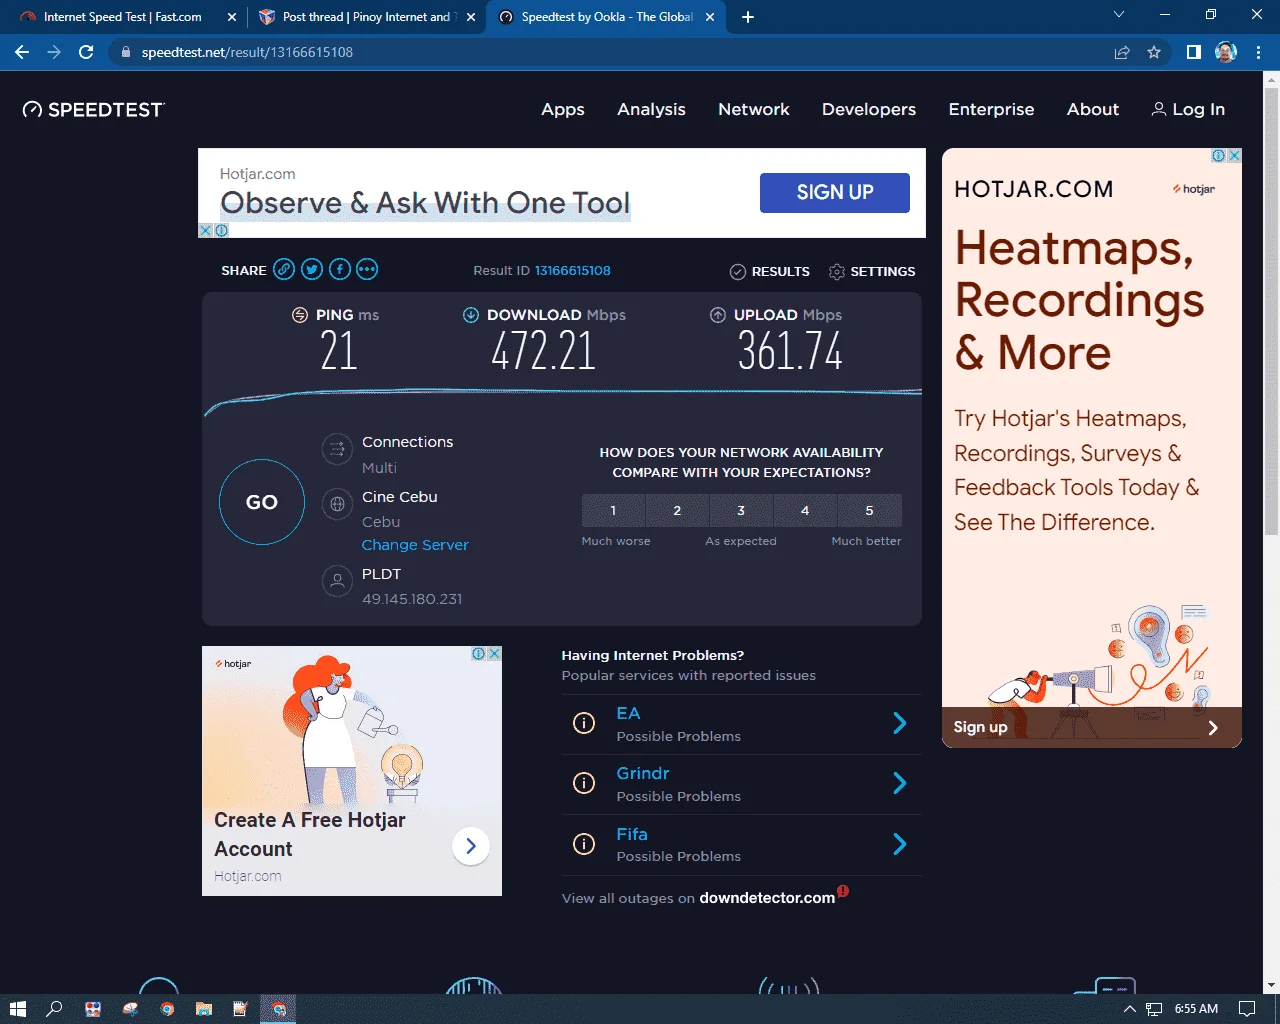1280x1024 pixels.
Task: Open SETTINGS
Action: 872,271
